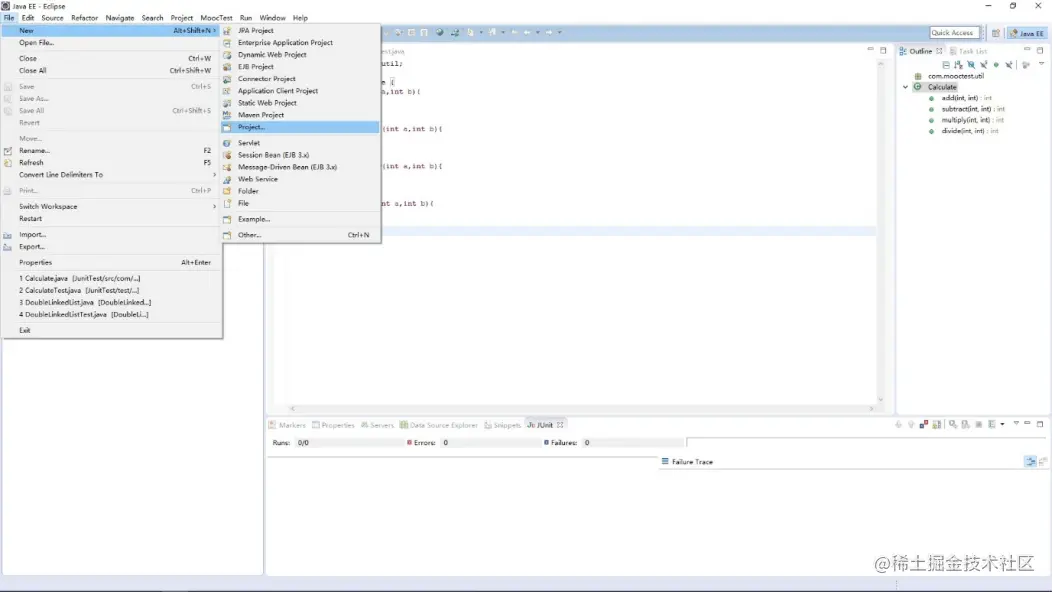Viewport: 1053px width, 592px height.
Task: Switch to the Properties tab
Action: point(333,426)
